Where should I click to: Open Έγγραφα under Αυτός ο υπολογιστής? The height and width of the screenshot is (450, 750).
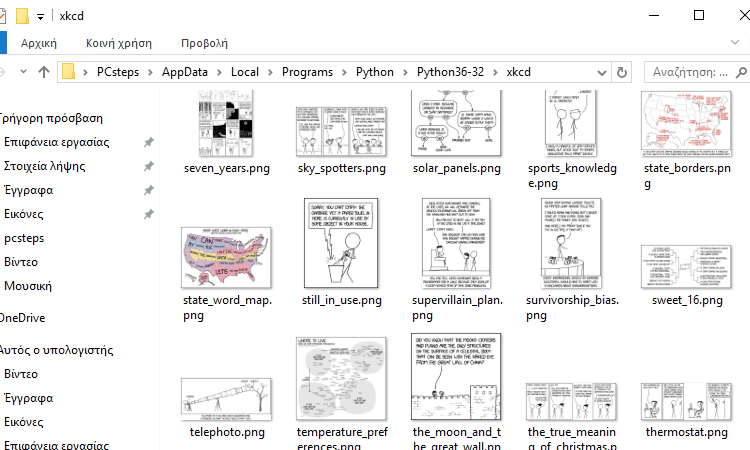tap(29, 397)
